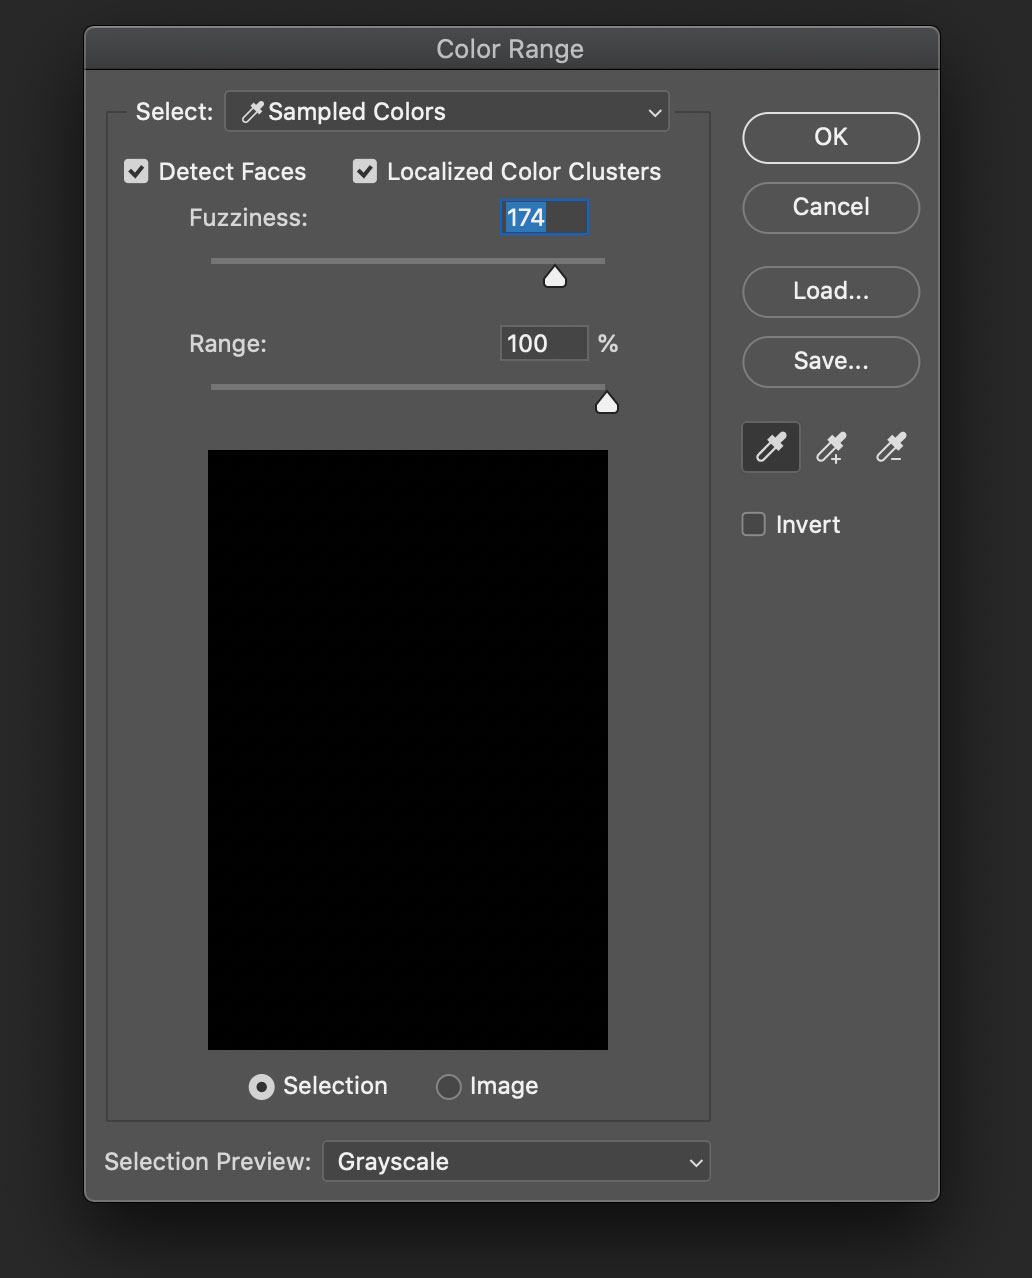Switch preview to Image mode
Viewport: 1032px width, 1278px height.
pyautogui.click(x=448, y=1086)
